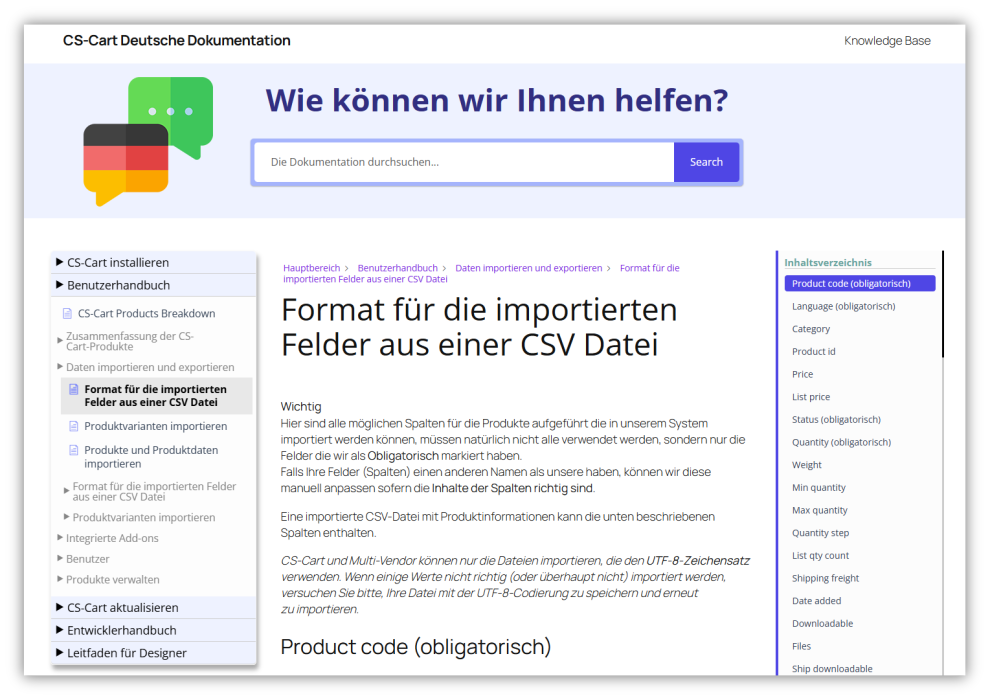
Task: Select Product code (obligatorisch) in Inhaltsverzeichnis
Action: point(859,283)
